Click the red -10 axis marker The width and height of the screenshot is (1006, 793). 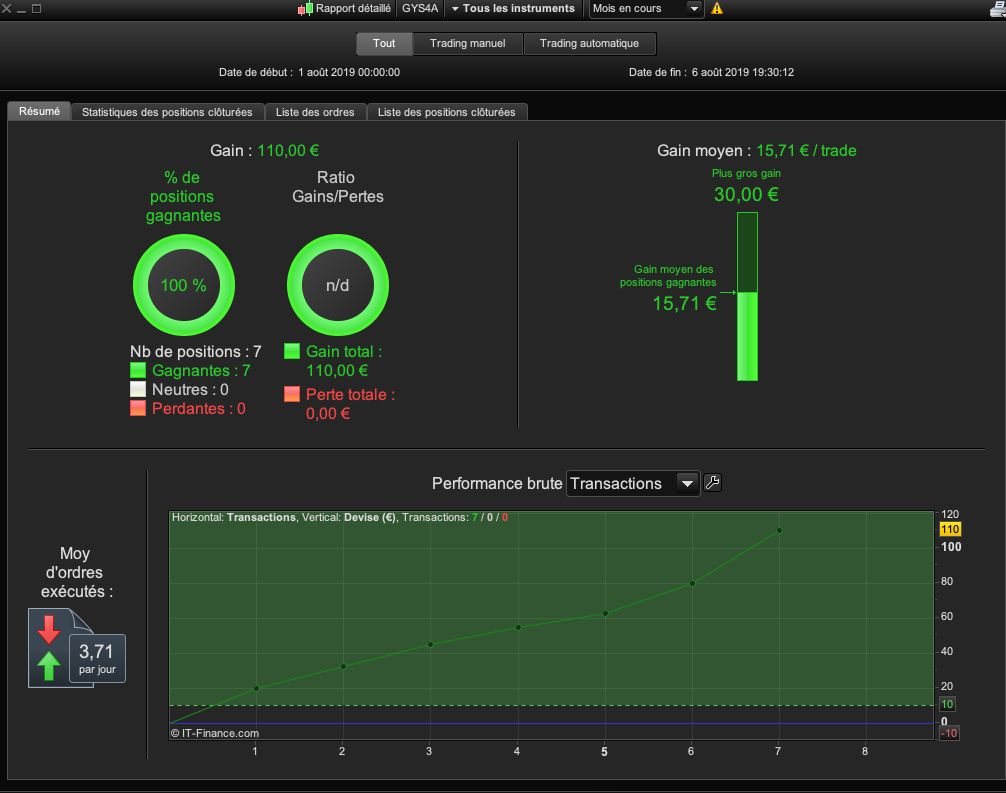click(x=949, y=733)
